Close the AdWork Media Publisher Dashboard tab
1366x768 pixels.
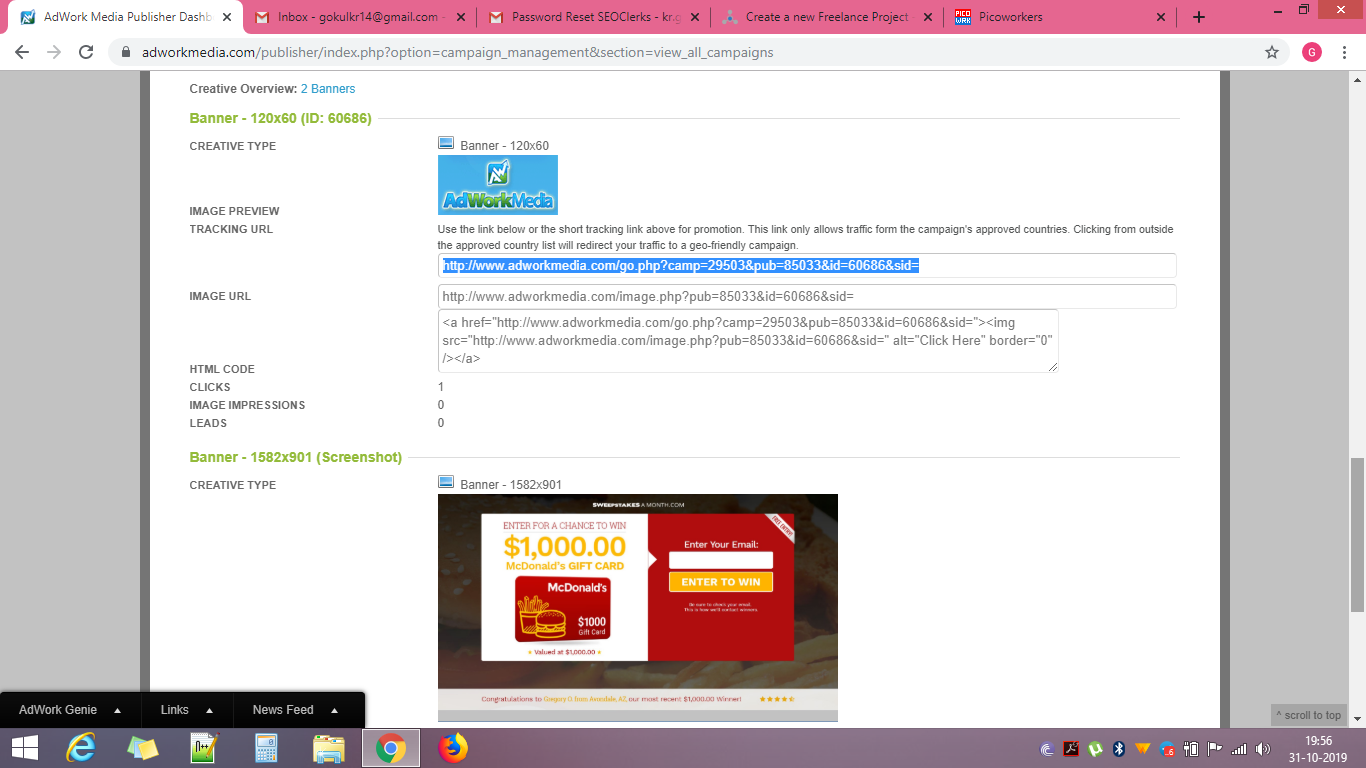226,17
